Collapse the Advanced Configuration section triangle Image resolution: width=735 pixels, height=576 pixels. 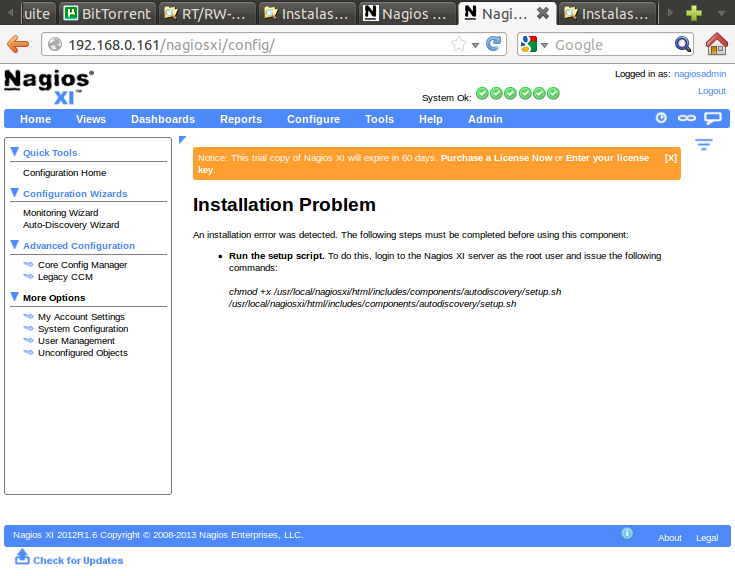pyautogui.click(x=15, y=245)
